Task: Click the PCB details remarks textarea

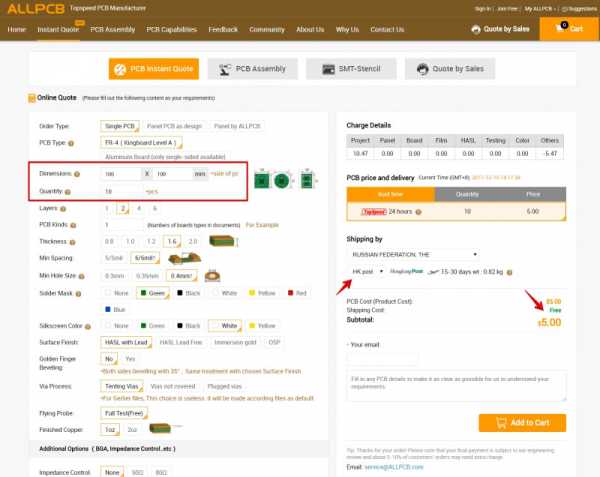Action: click(457, 386)
